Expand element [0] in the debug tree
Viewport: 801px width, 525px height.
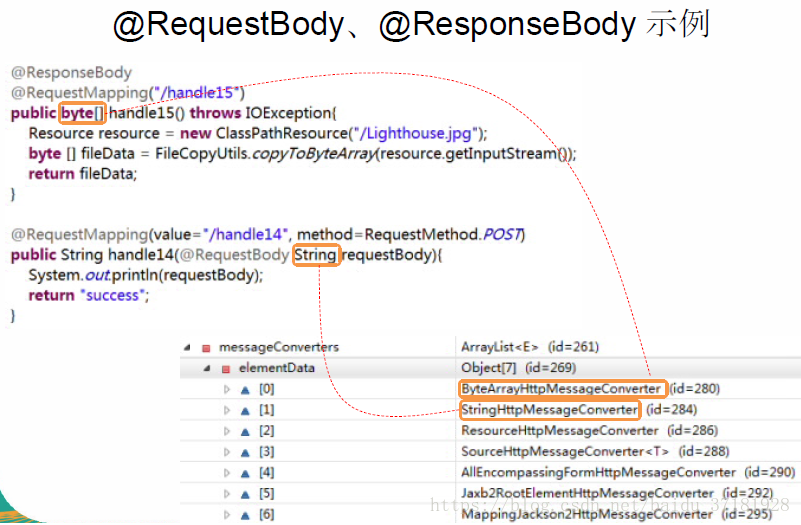(x=227, y=389)
